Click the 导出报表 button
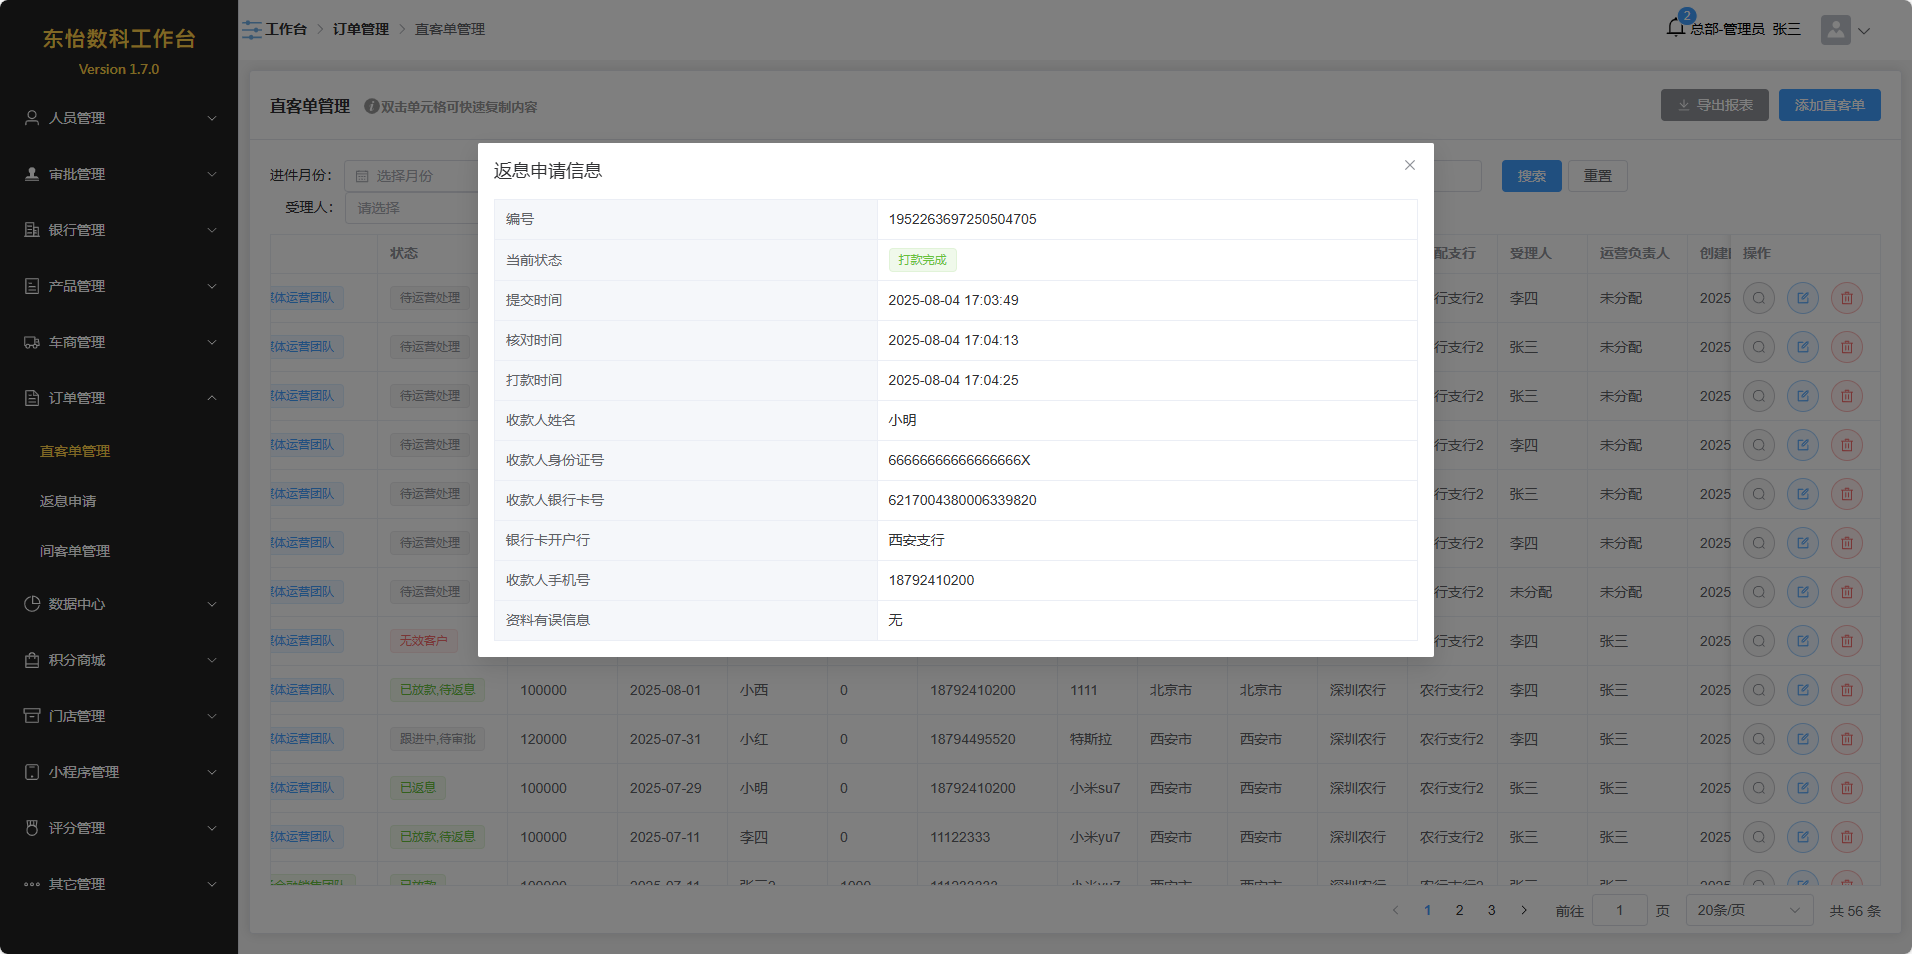The width and height of the screenshot is (1912, 954). [x=1714, y=105]
